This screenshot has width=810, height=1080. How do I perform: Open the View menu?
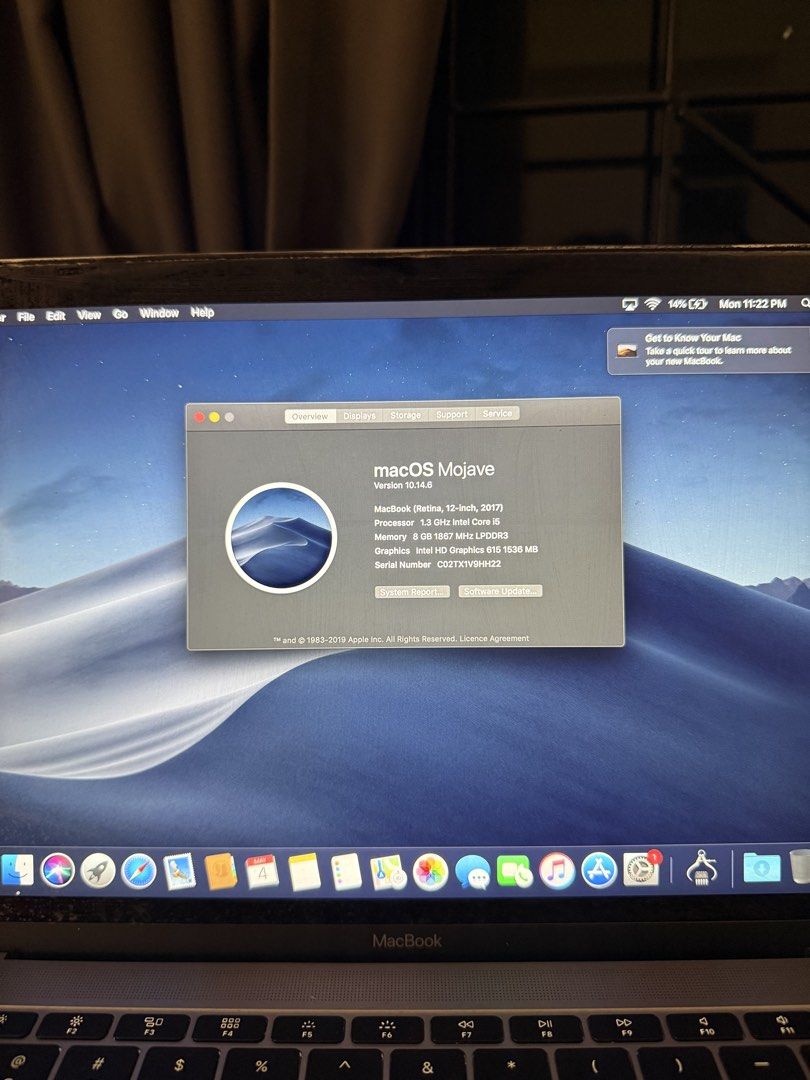89,315
